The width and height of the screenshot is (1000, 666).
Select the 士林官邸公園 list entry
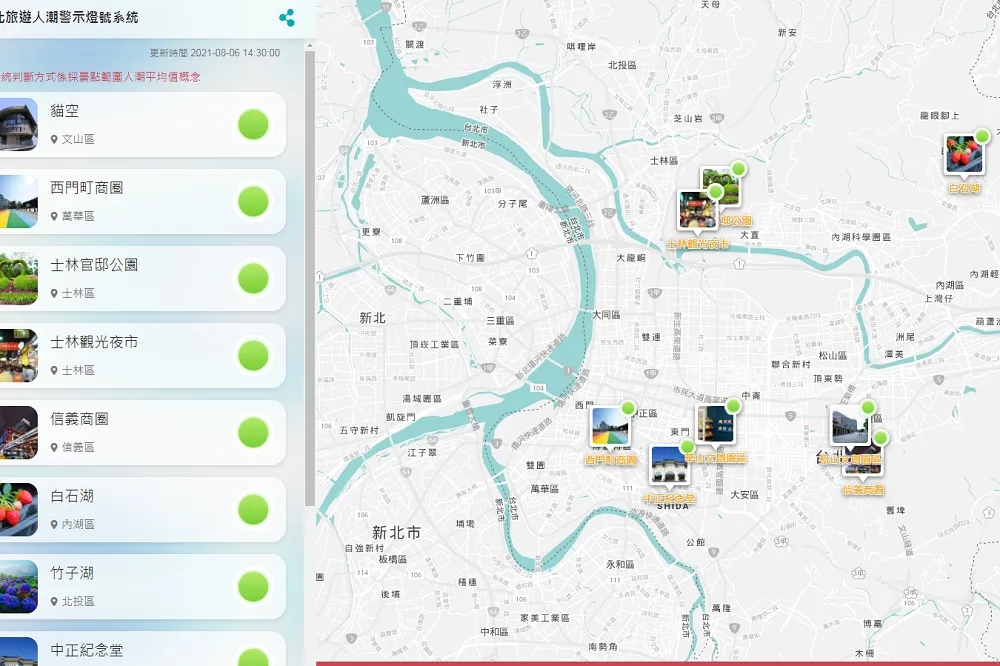click(142, 279)
